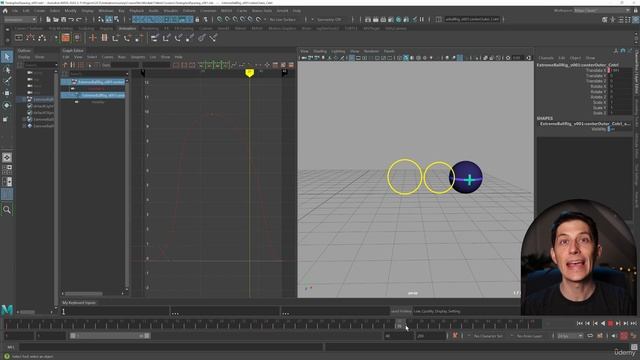
Task: Open the No Character Set dropdown
Action: (x=487, y=336)
